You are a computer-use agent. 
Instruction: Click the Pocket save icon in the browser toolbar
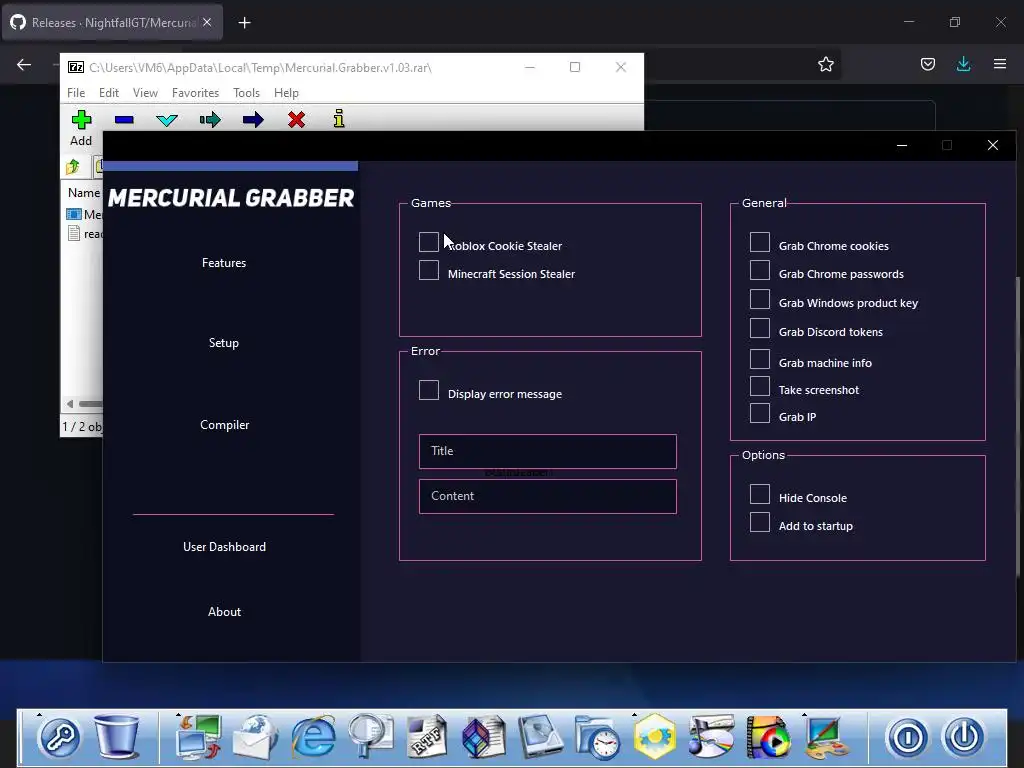coord(927,64)
